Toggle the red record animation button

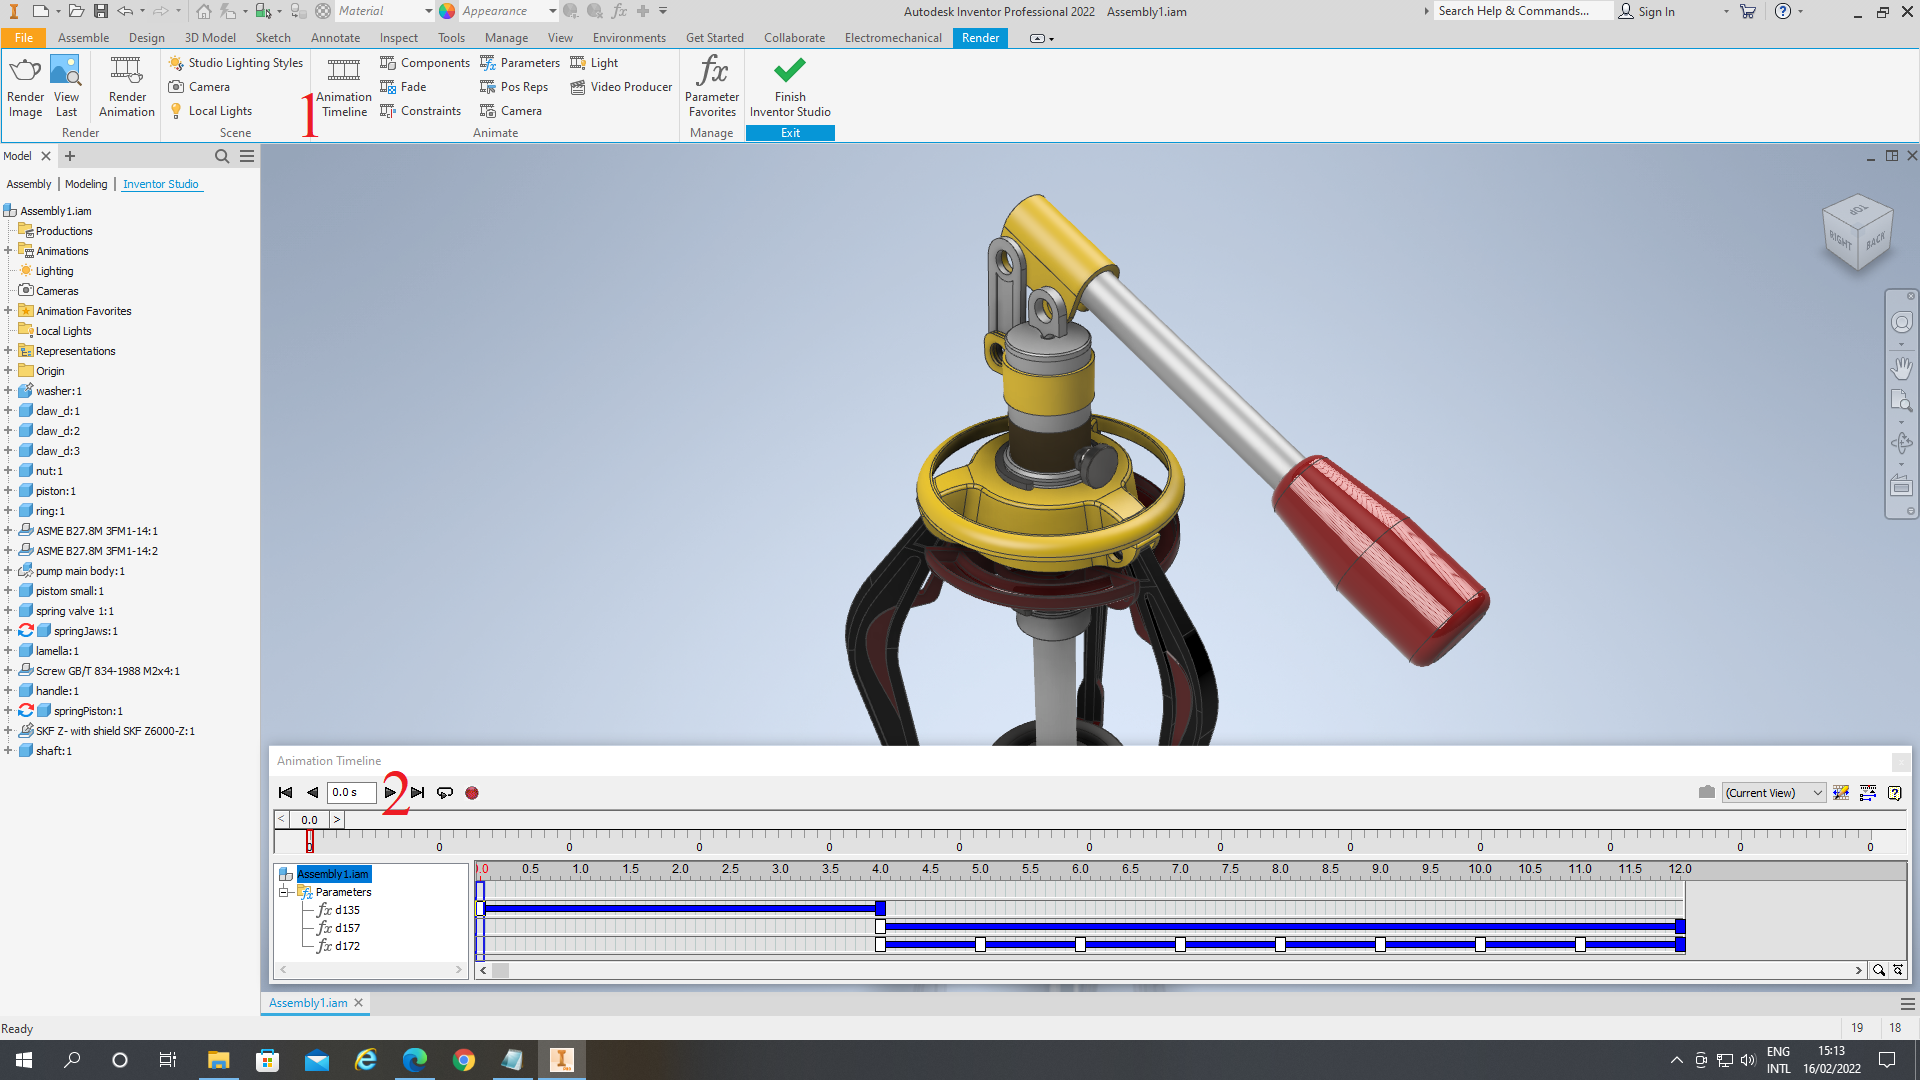472,793
